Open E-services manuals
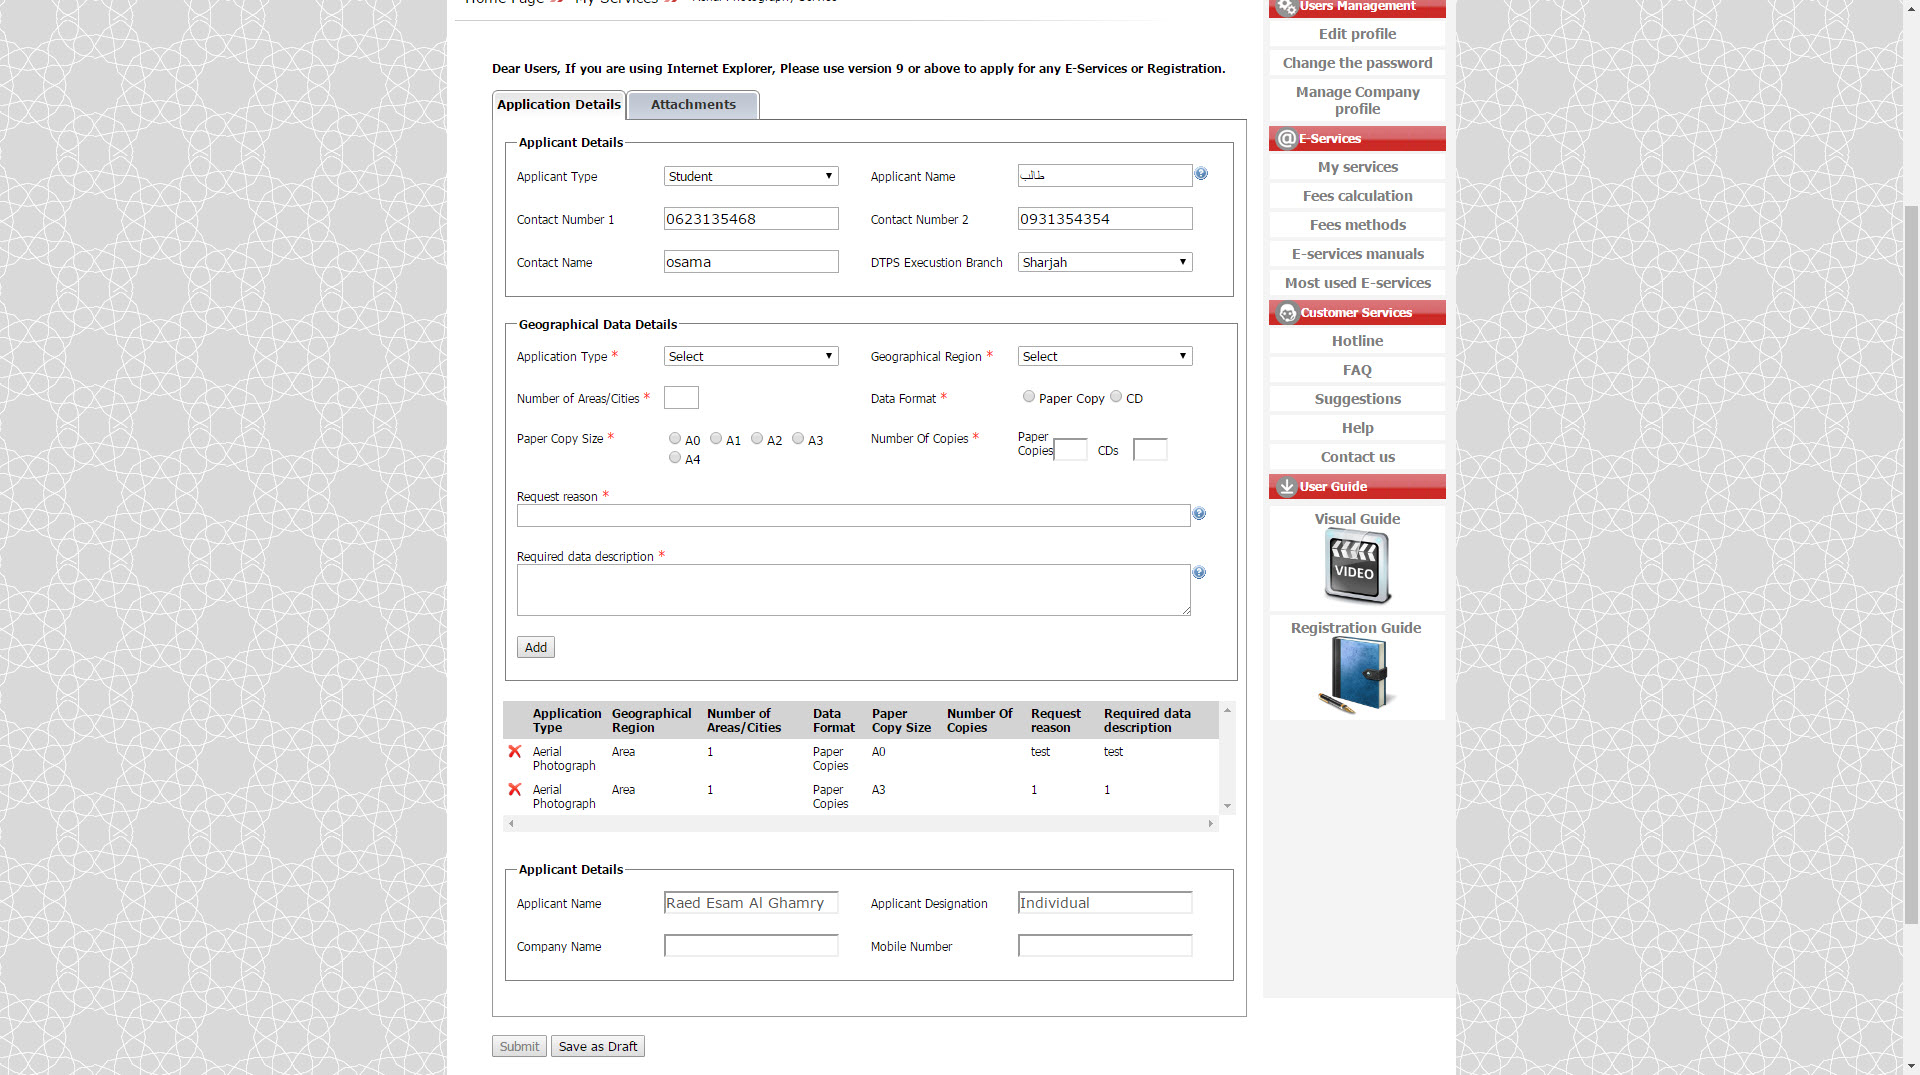Viewport: 1920px width, 1075px height. [1357, 254]
